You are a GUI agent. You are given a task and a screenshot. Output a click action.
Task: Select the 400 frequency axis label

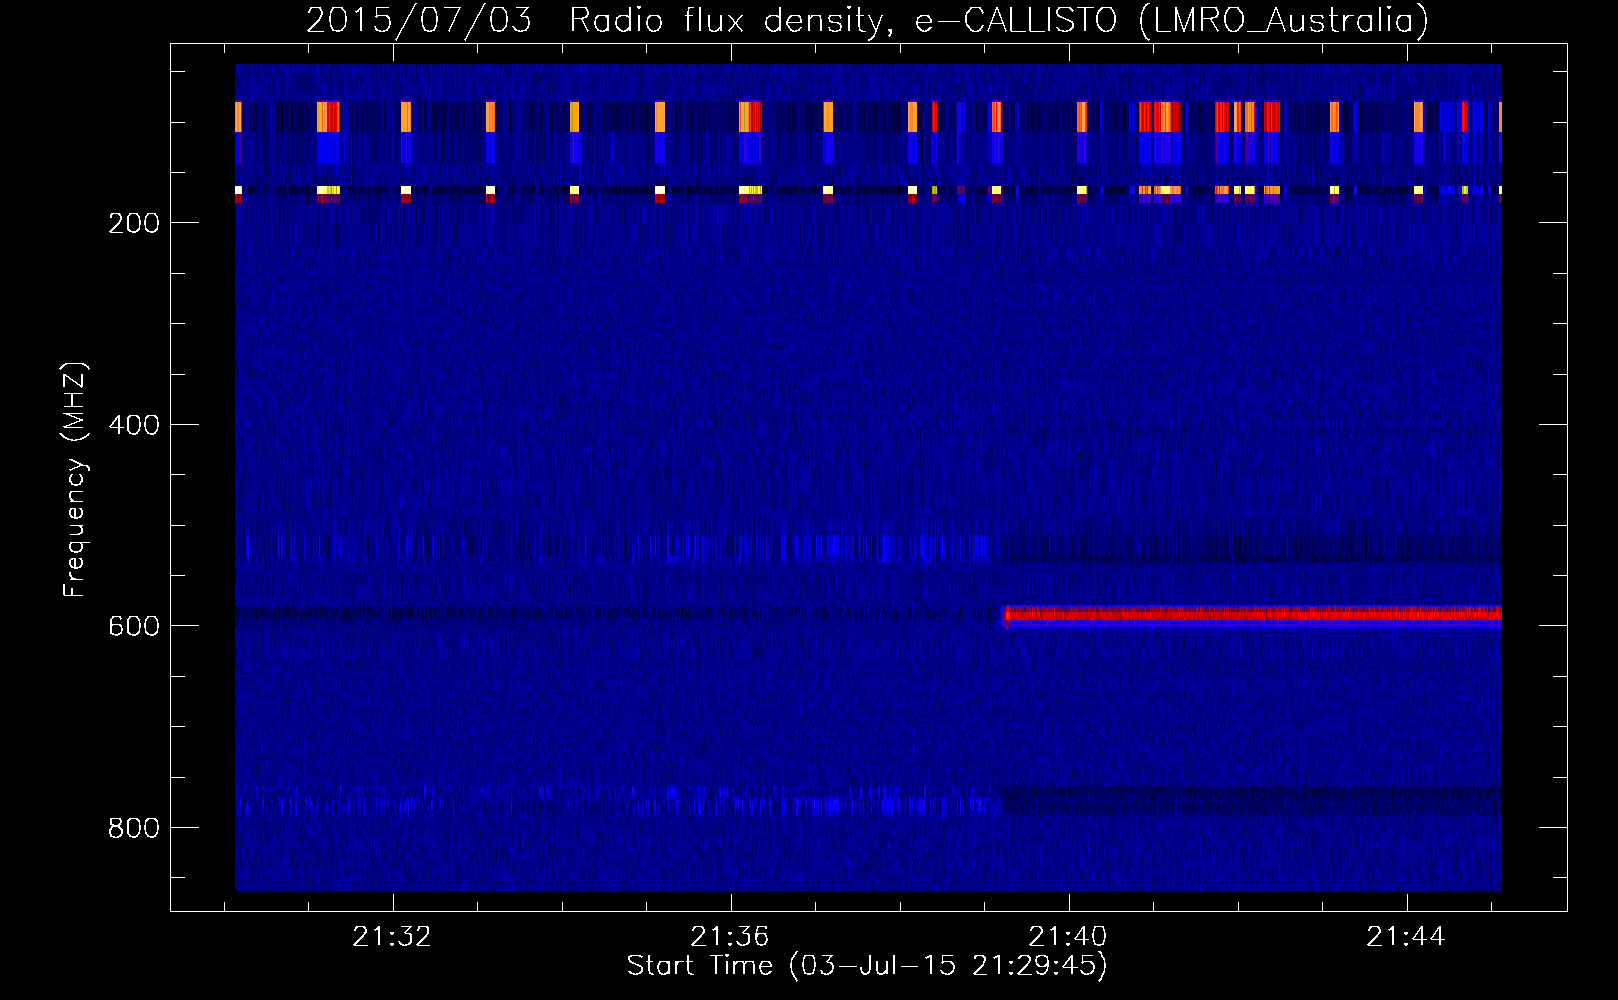click(134, 425)
